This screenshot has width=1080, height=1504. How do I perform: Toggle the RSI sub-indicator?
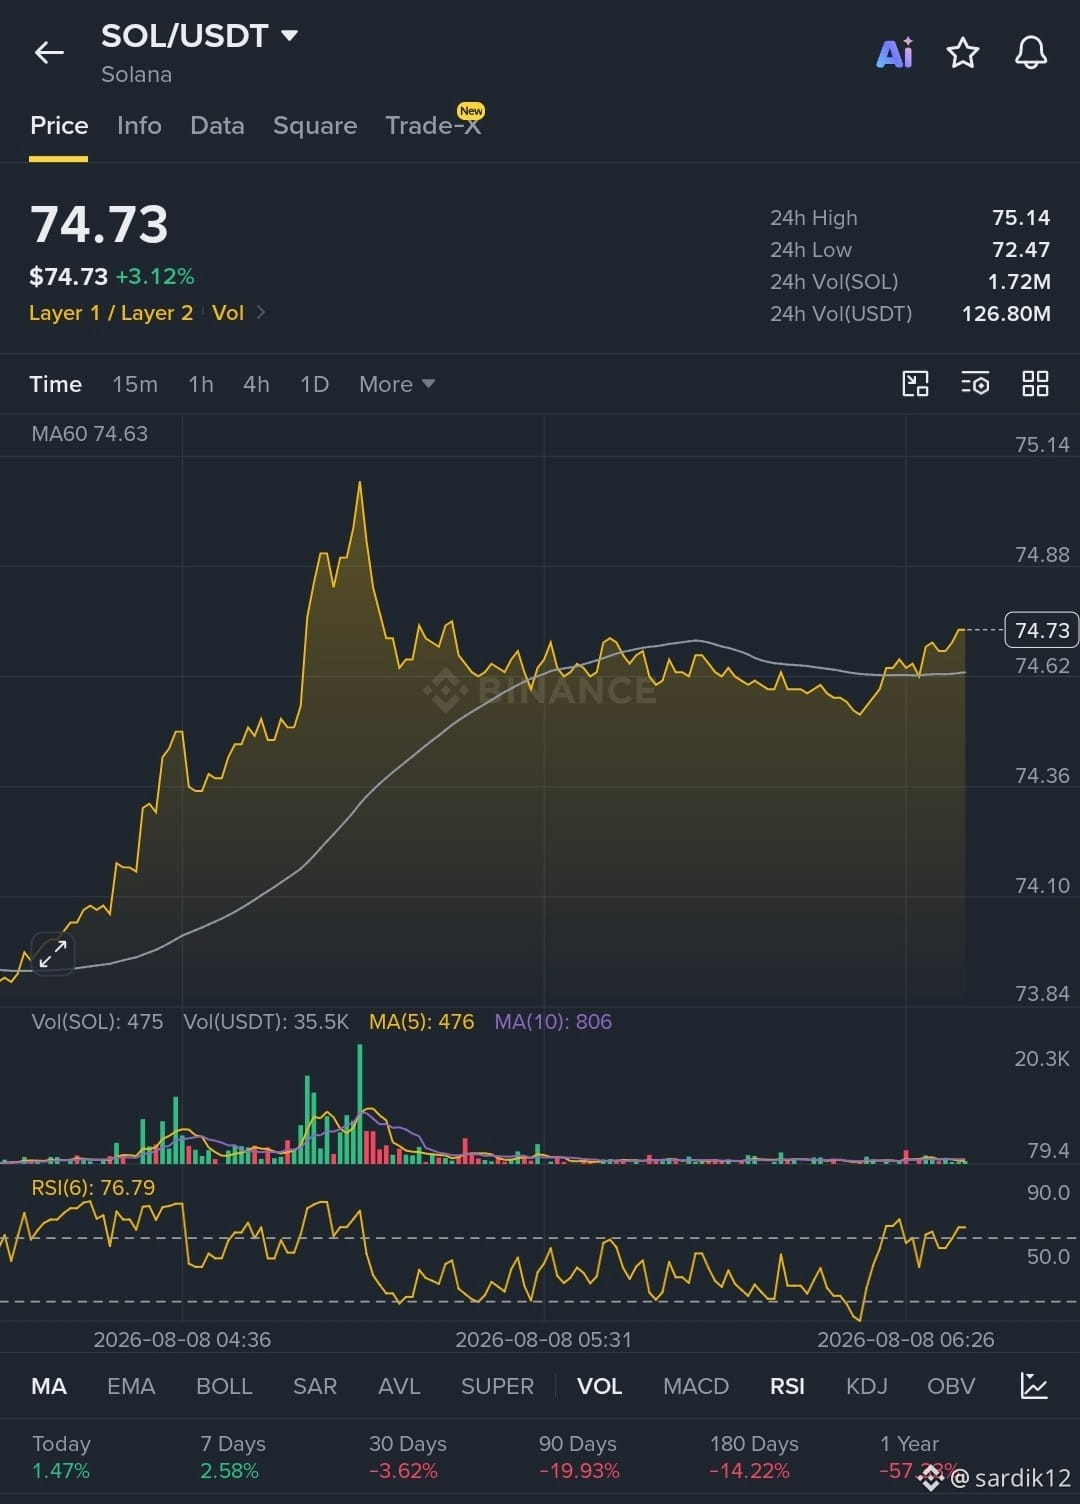[787, 1386]
